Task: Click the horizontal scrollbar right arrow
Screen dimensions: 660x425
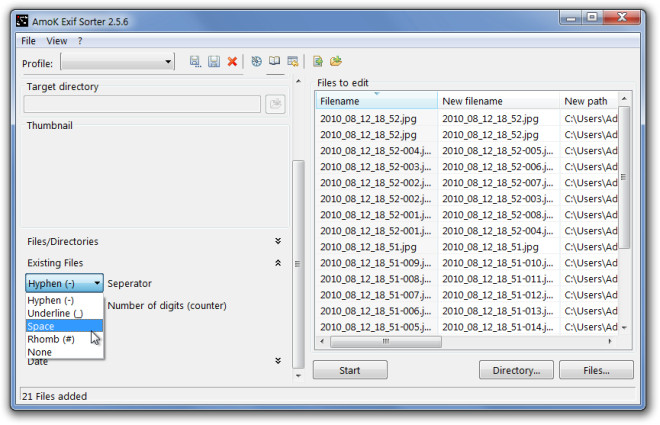Action: (x=610, y=341)
